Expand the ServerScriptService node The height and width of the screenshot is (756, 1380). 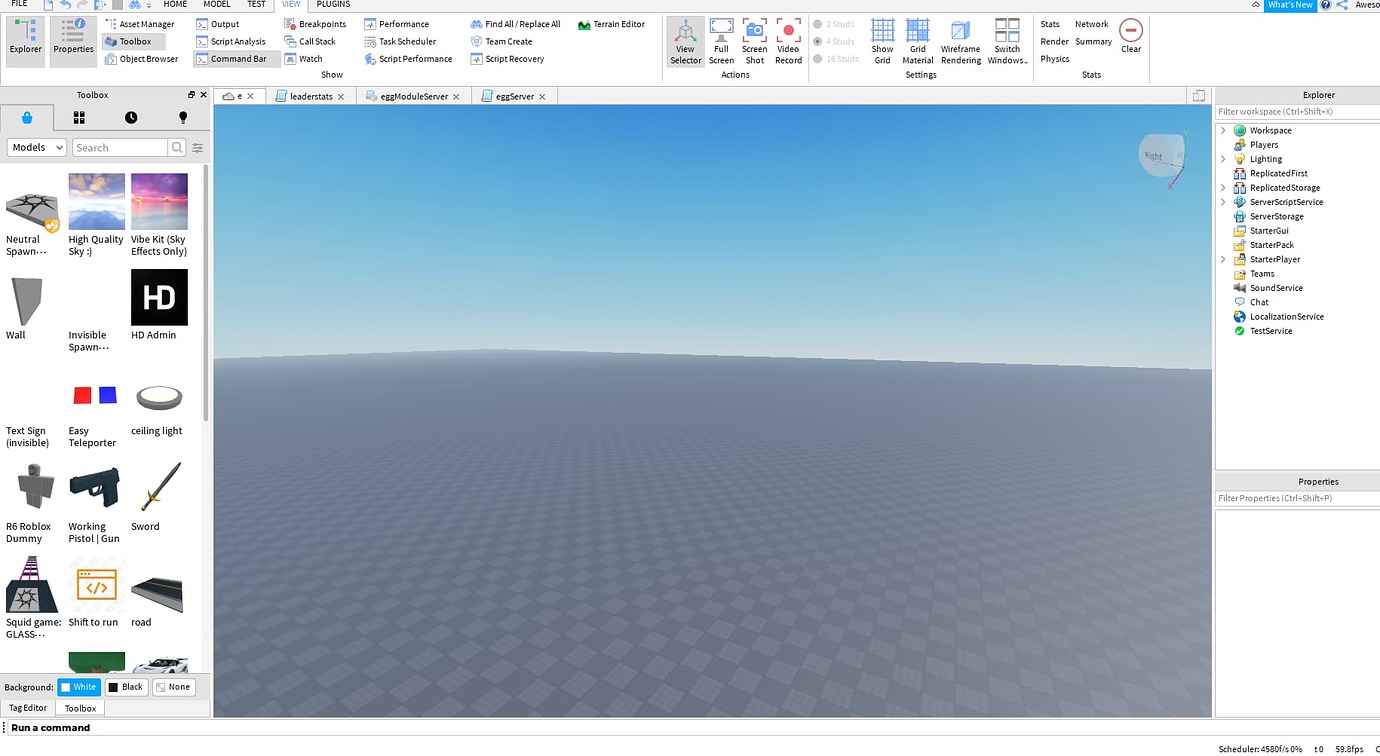[1223, 202]
